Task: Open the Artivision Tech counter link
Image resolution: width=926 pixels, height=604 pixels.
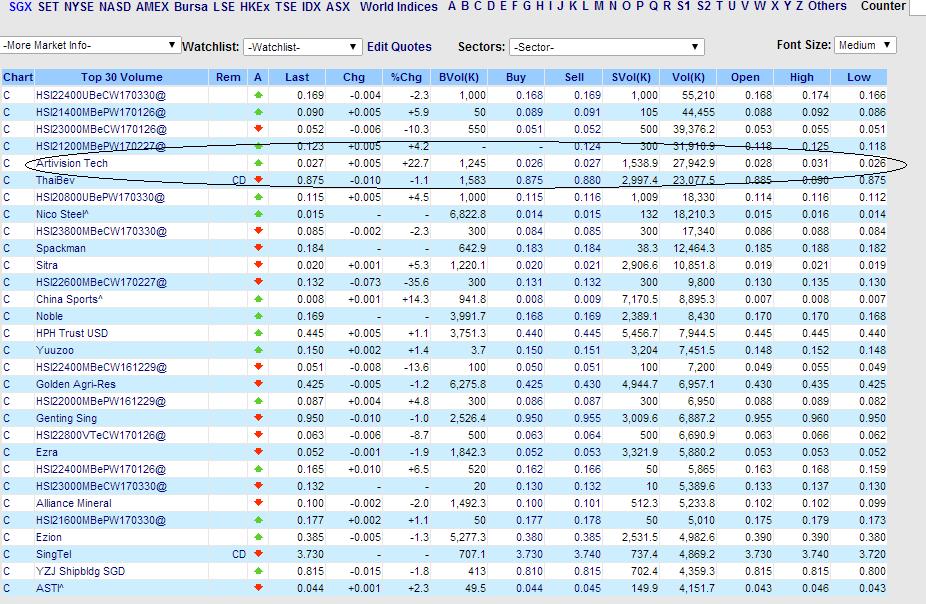Action: tap(72, 163)
